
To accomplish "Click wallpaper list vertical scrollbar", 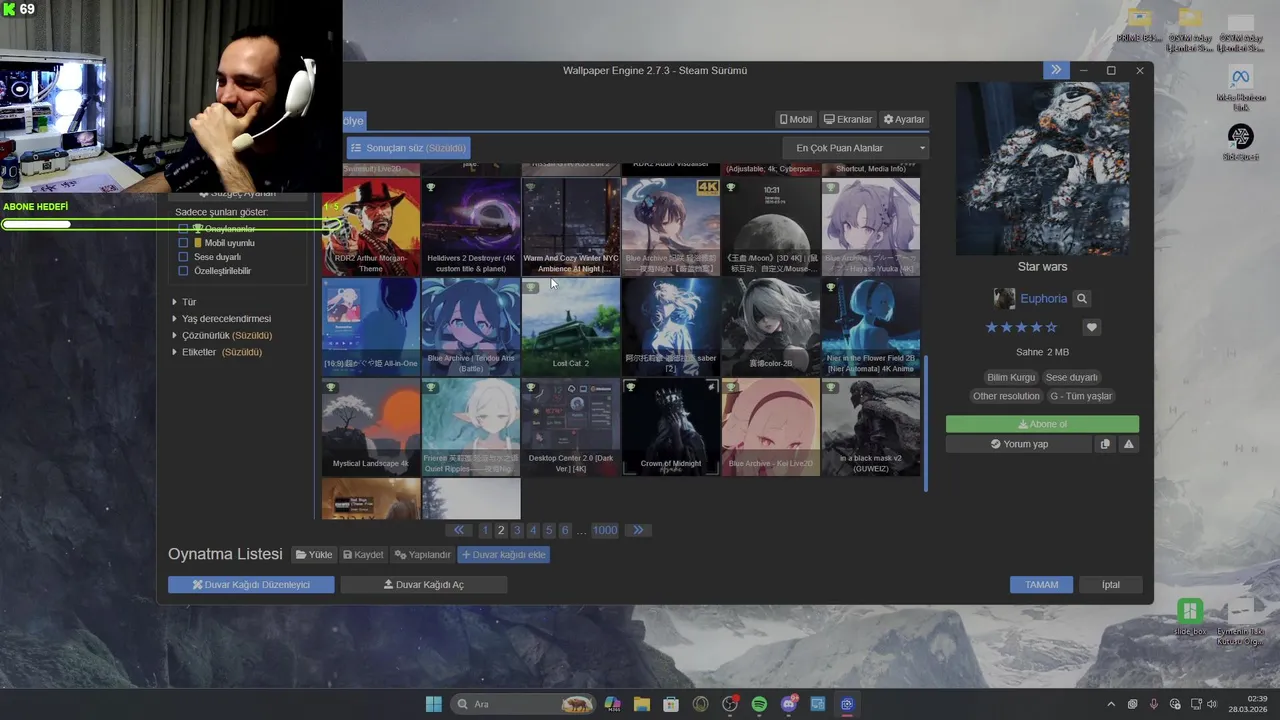I will [x=926, y=423].
